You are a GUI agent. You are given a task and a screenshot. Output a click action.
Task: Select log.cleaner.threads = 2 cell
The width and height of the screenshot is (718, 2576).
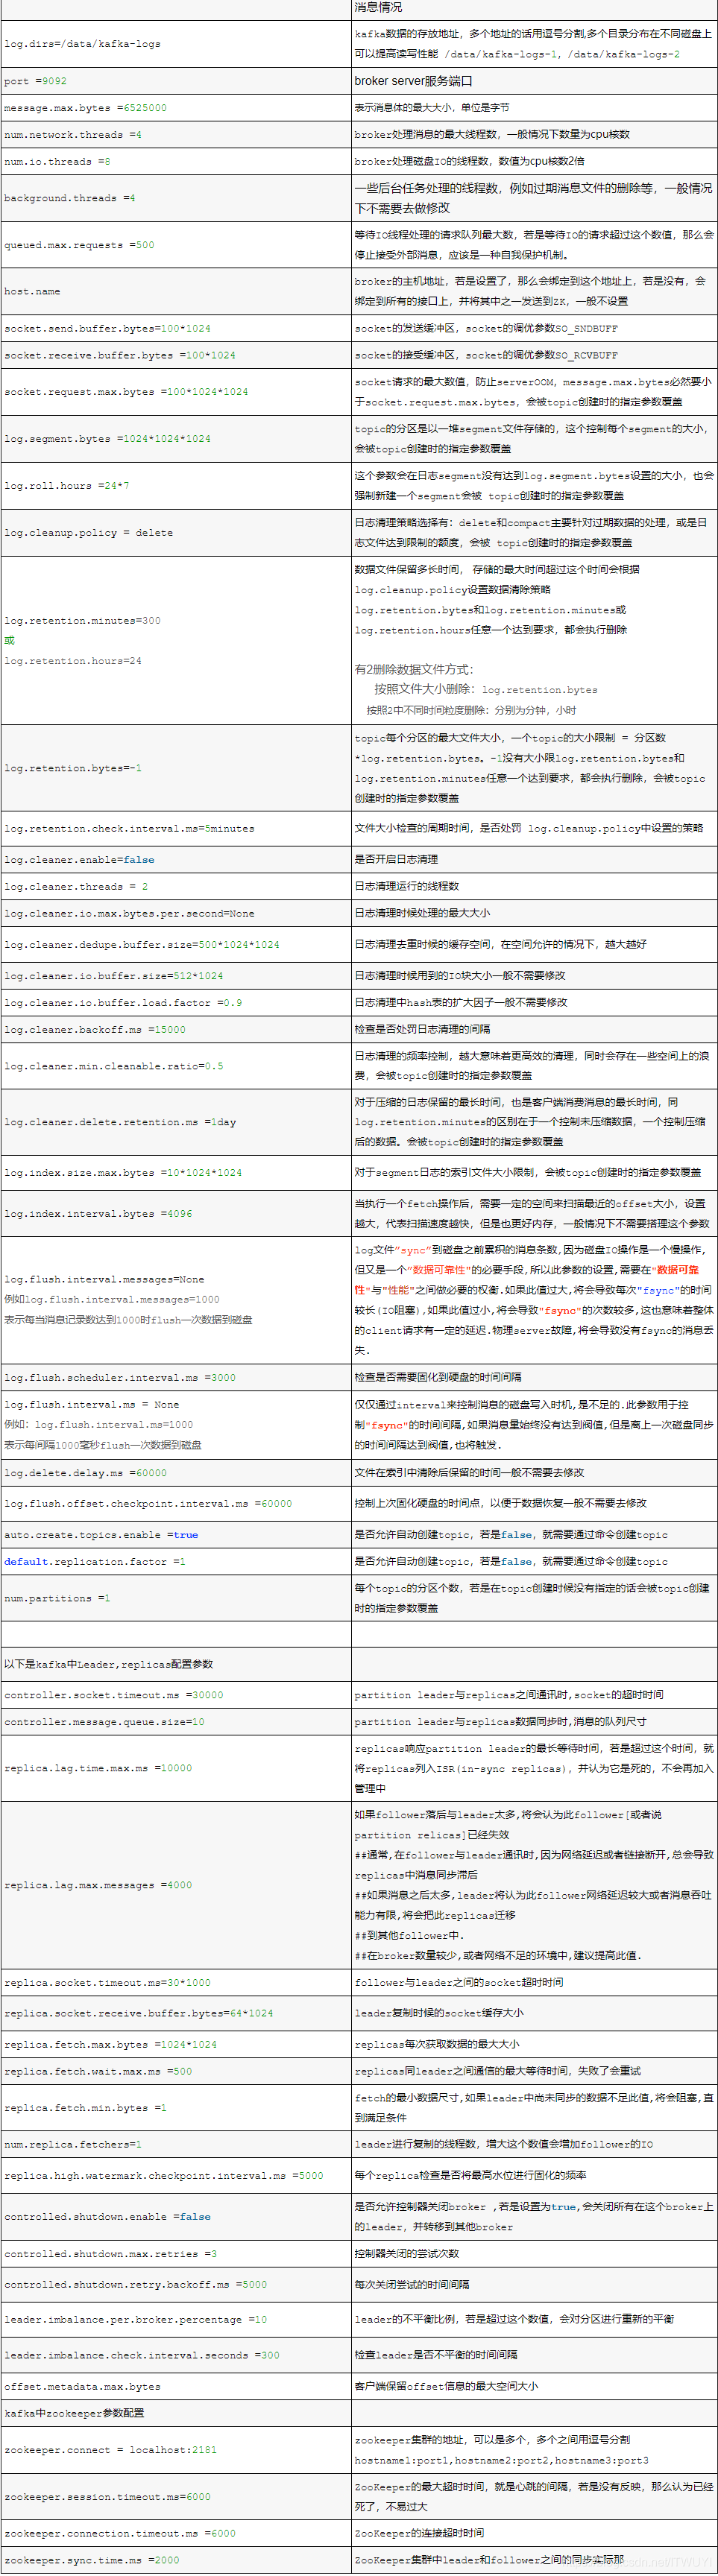click(x=175, y=887)
